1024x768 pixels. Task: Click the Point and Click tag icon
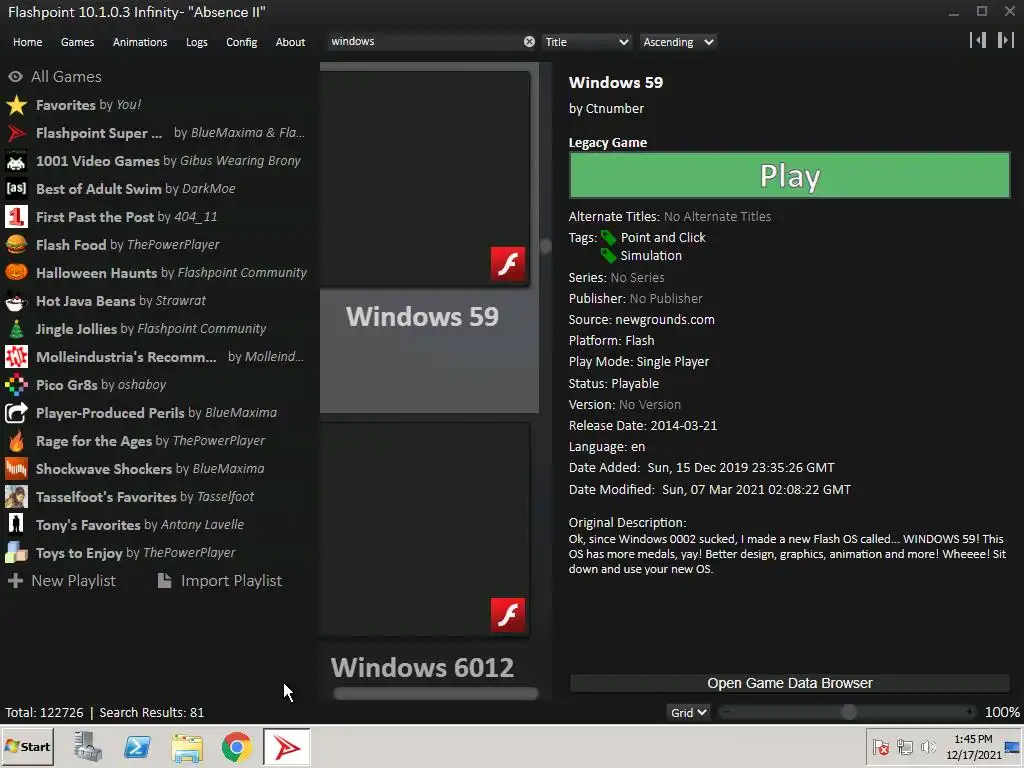[x=609, y=238]
